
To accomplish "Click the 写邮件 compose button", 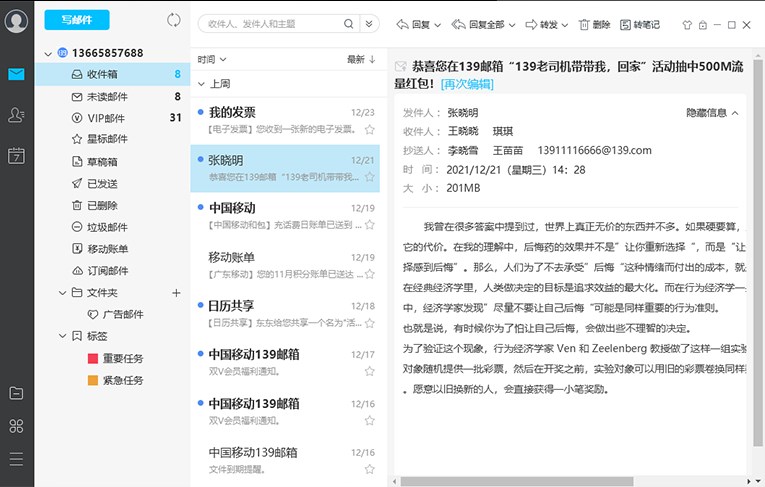I will pos(77,20).
